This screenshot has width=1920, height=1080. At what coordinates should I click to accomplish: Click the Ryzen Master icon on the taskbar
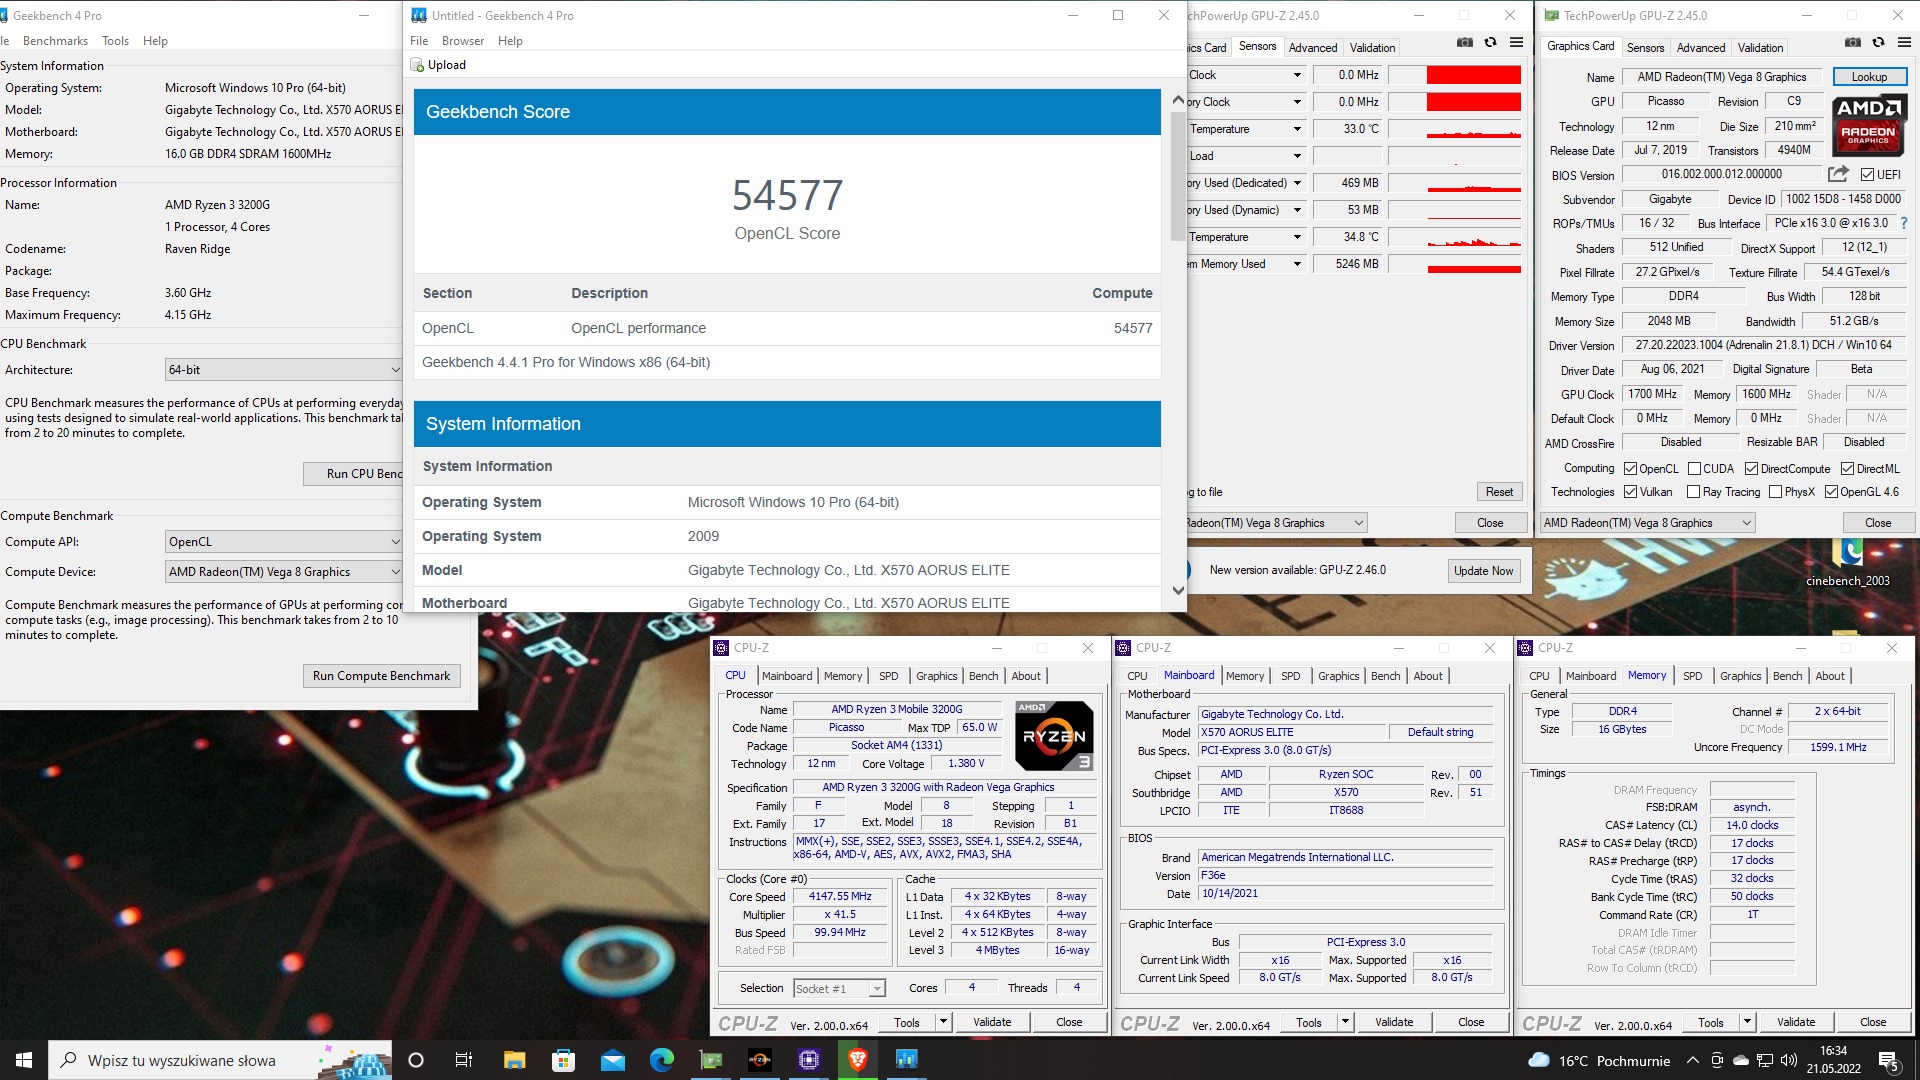pyautogui.click(x=759, y=1060)
